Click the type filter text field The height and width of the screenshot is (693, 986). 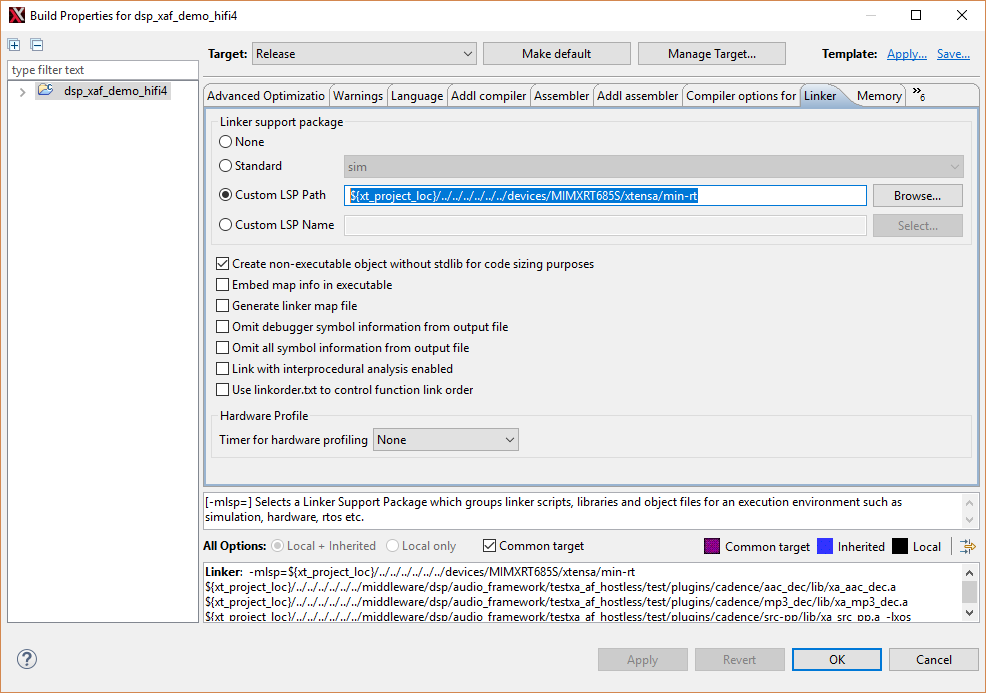pyautogui.click(x=103, y=70)
